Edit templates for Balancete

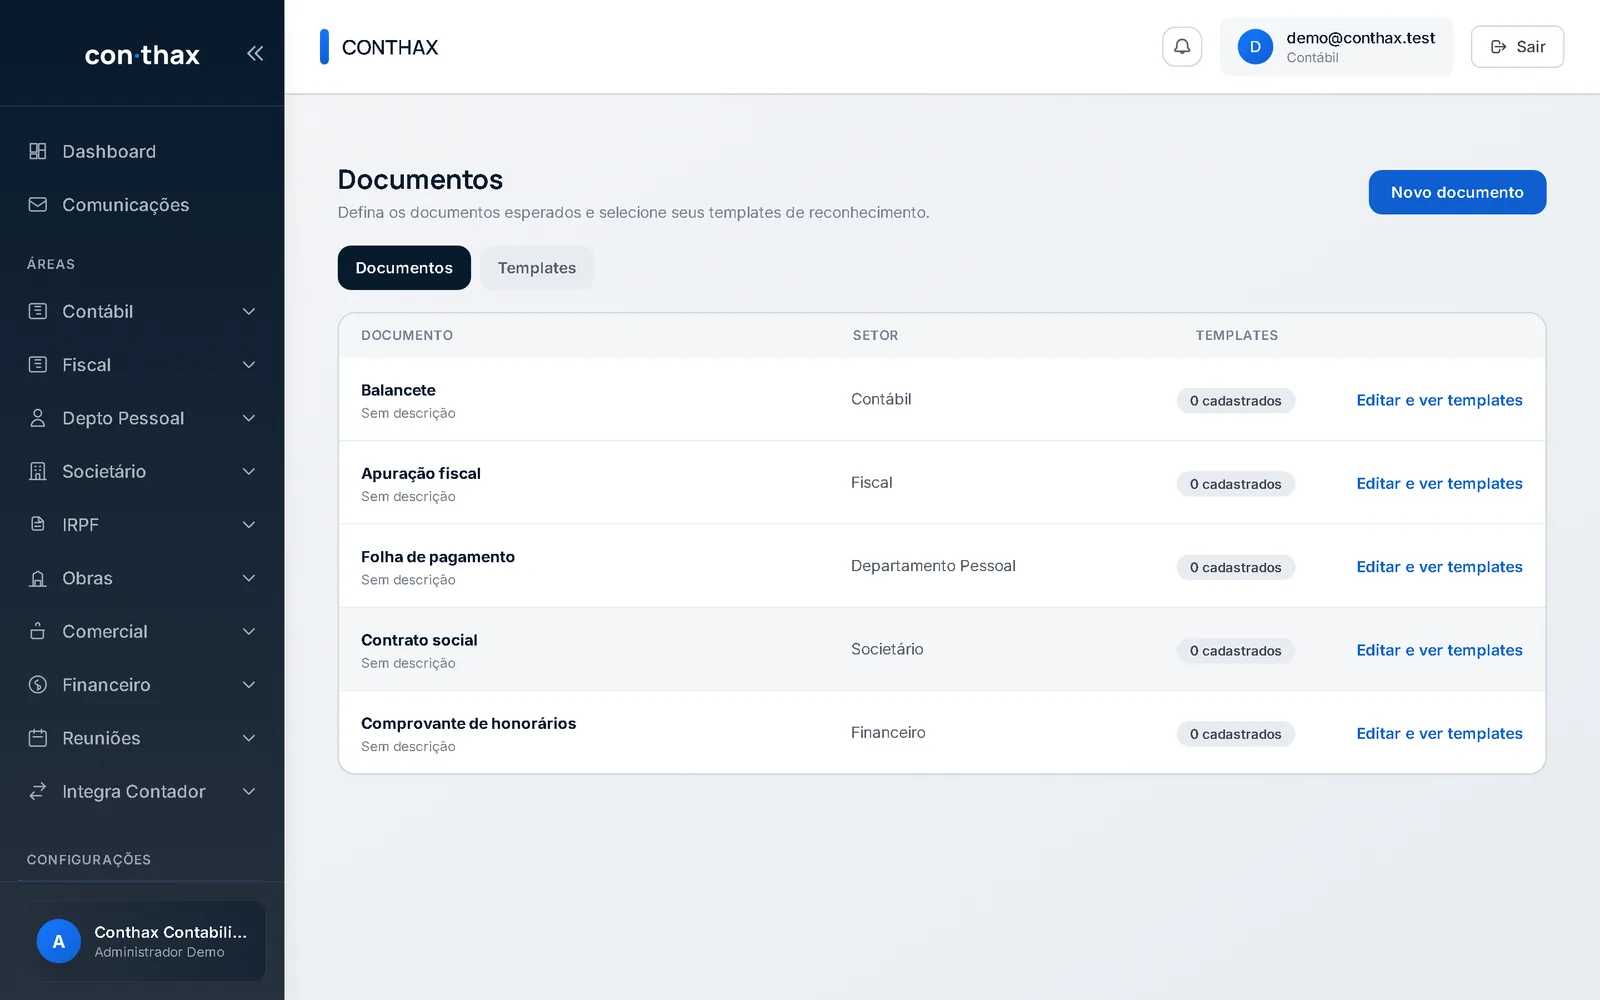tap(1439, 400)
